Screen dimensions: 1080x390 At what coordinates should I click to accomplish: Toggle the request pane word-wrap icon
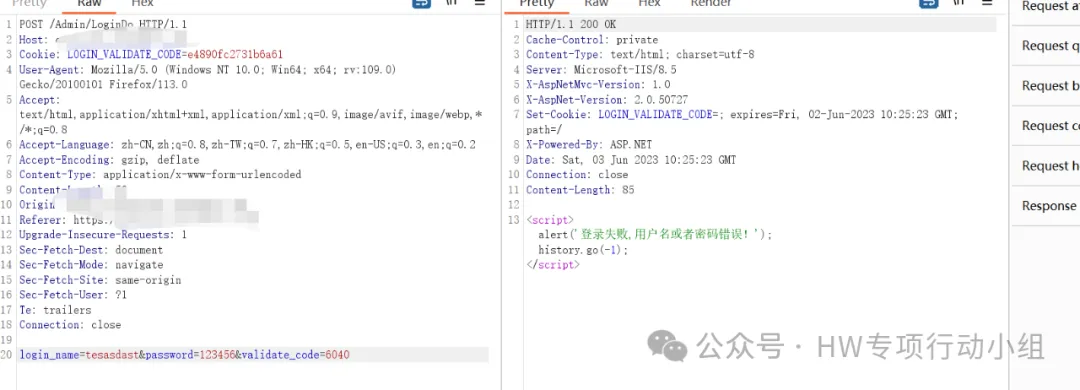point(421,3)
